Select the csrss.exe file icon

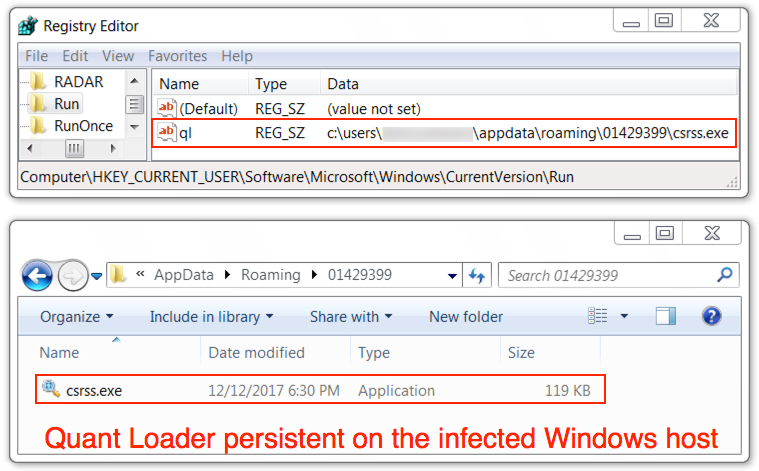click(x=51, y=388)
